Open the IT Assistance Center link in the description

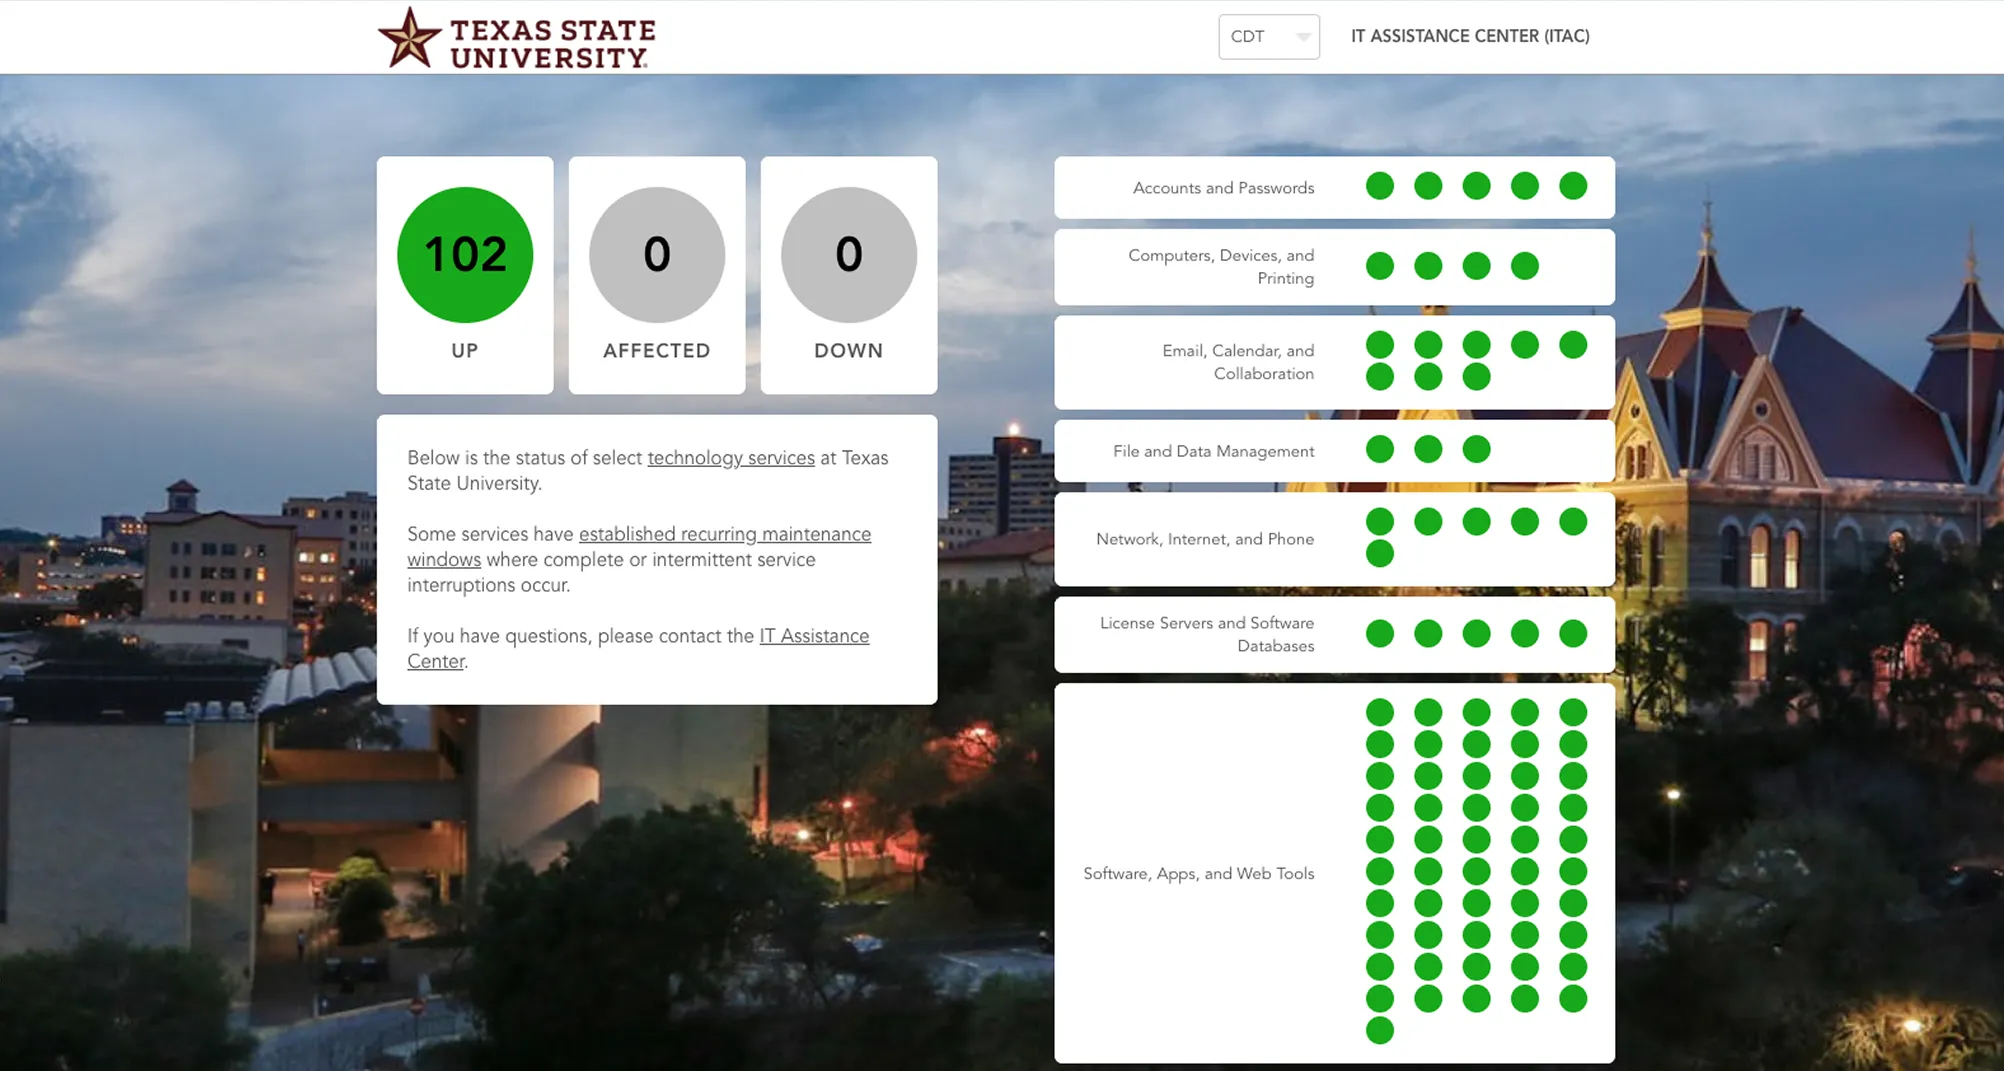pos(638,649)
